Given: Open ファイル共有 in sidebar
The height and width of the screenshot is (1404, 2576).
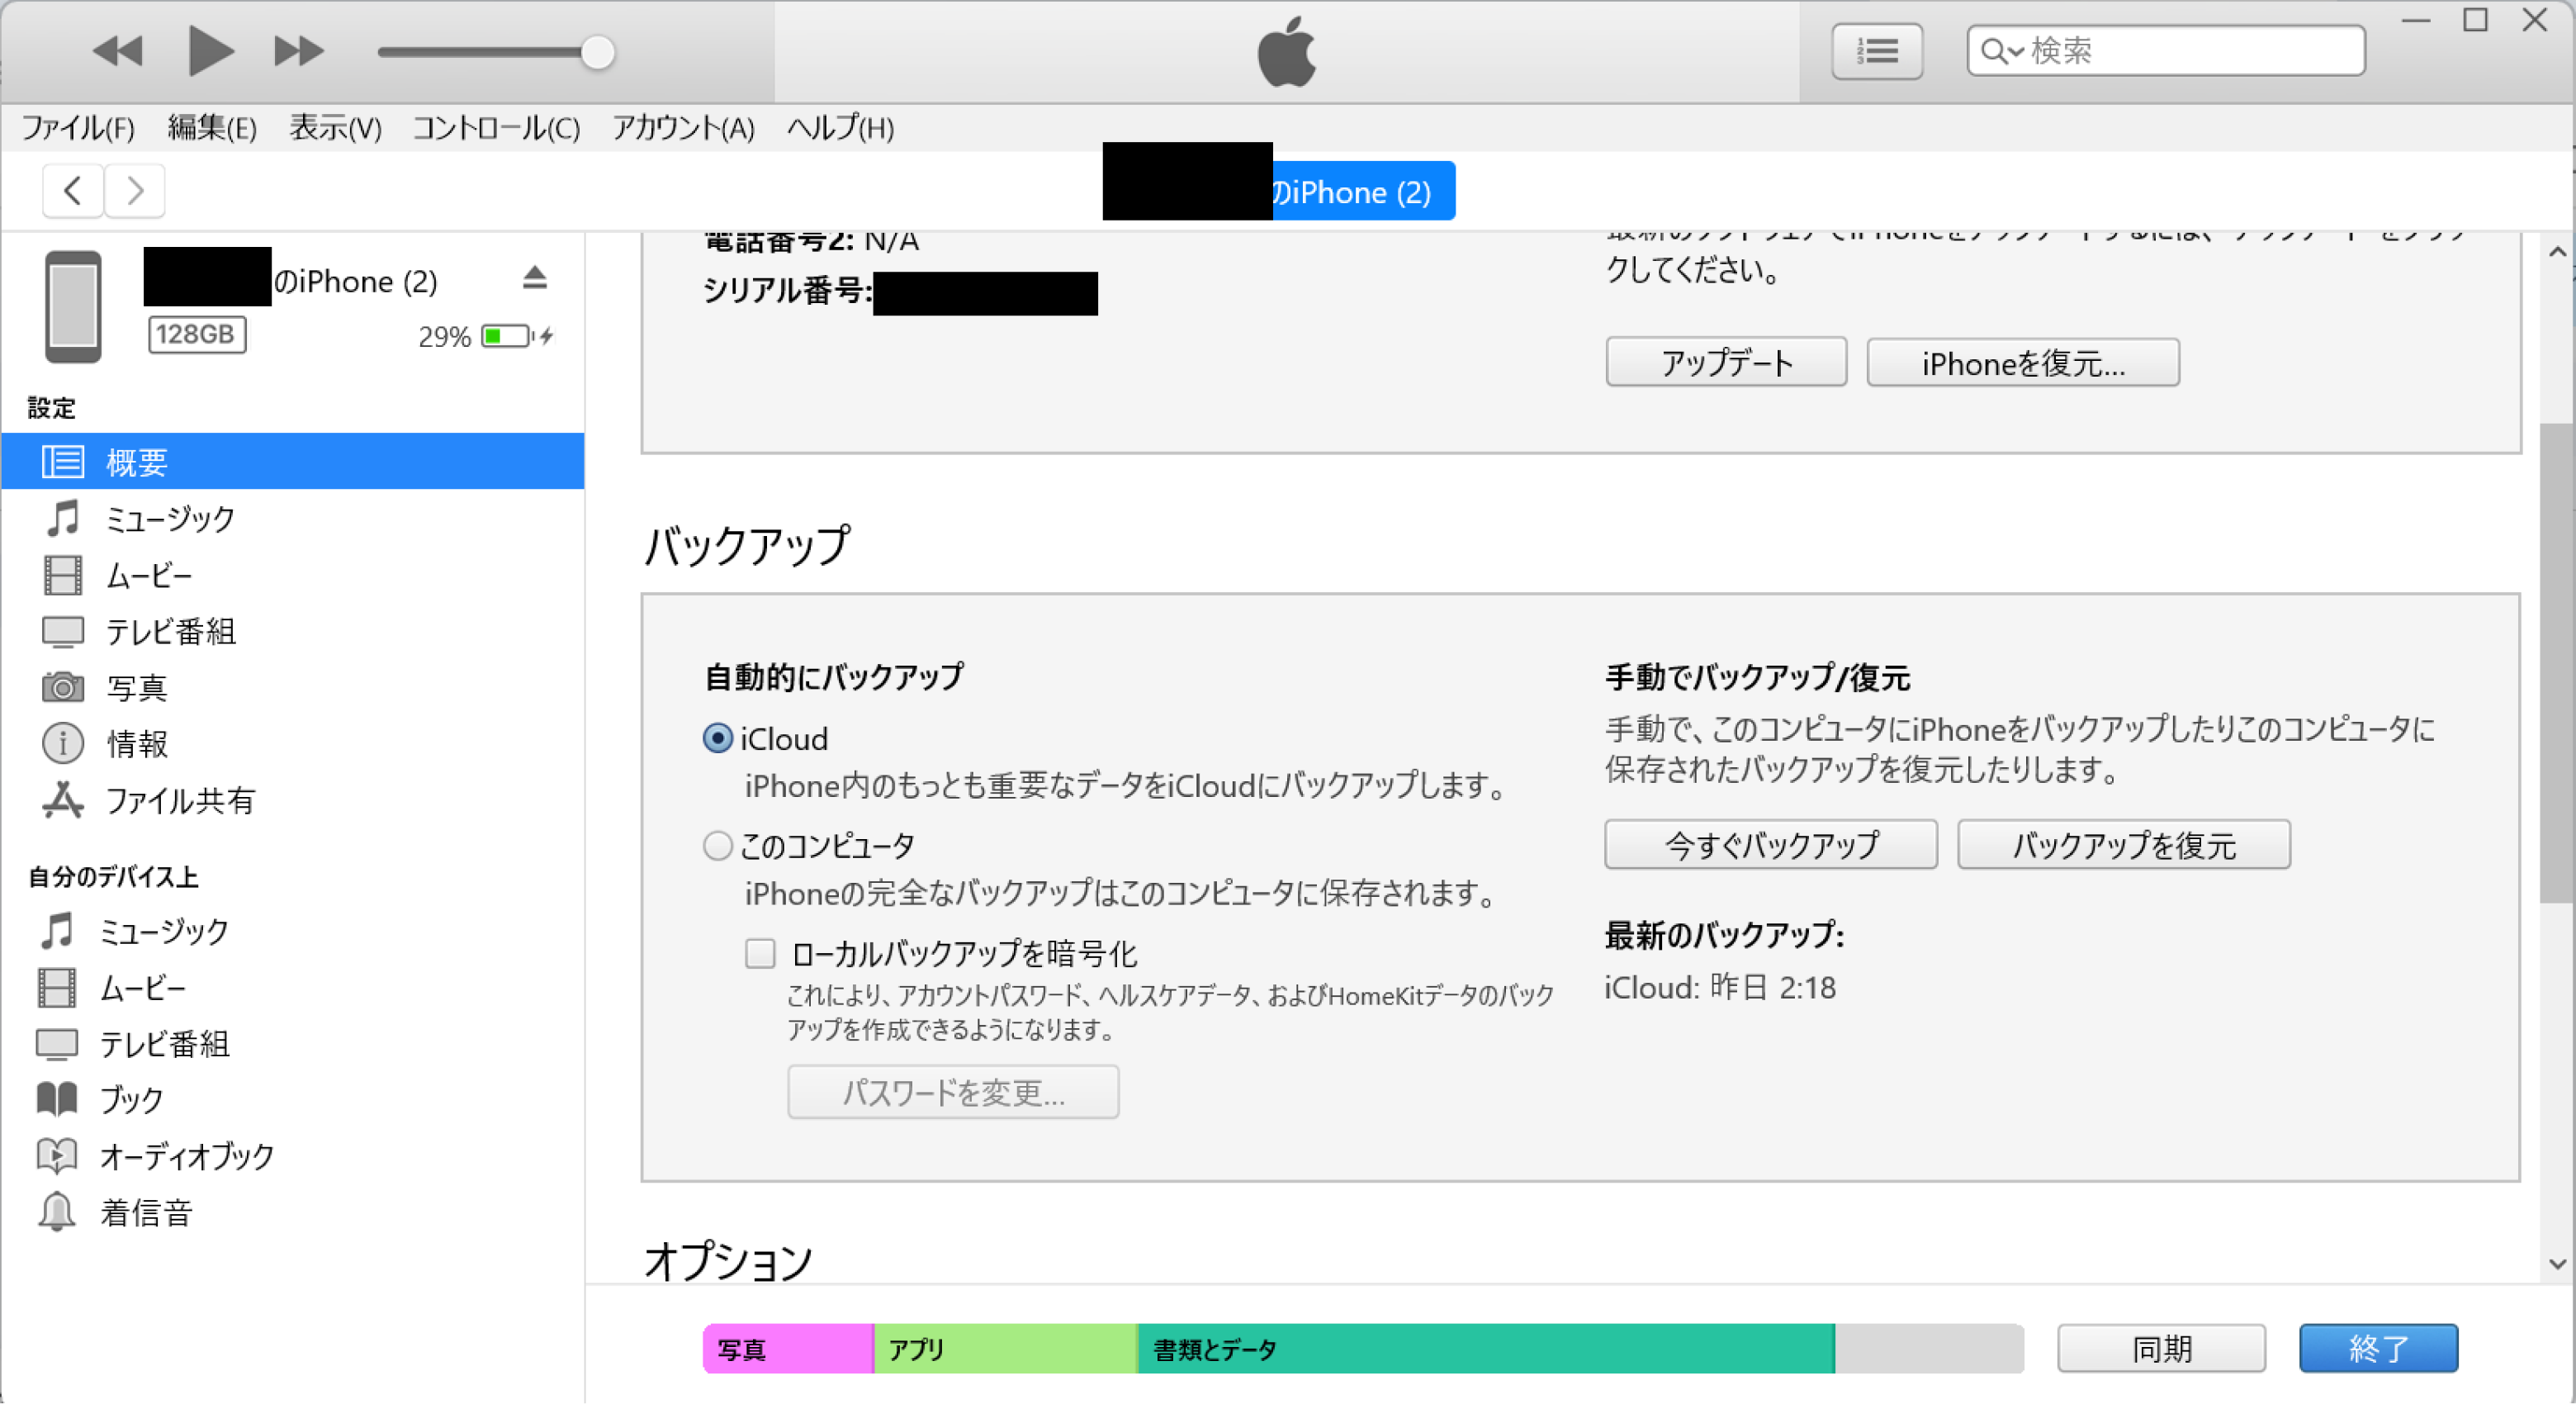Looking at the screenshot, I should click(292, 800).
